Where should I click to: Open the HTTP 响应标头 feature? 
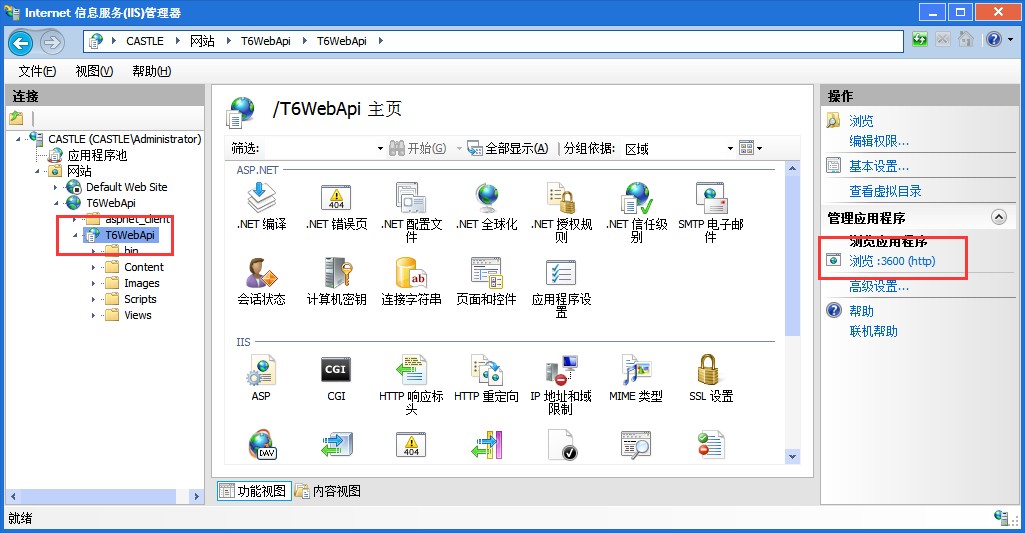tap(411, 385)
